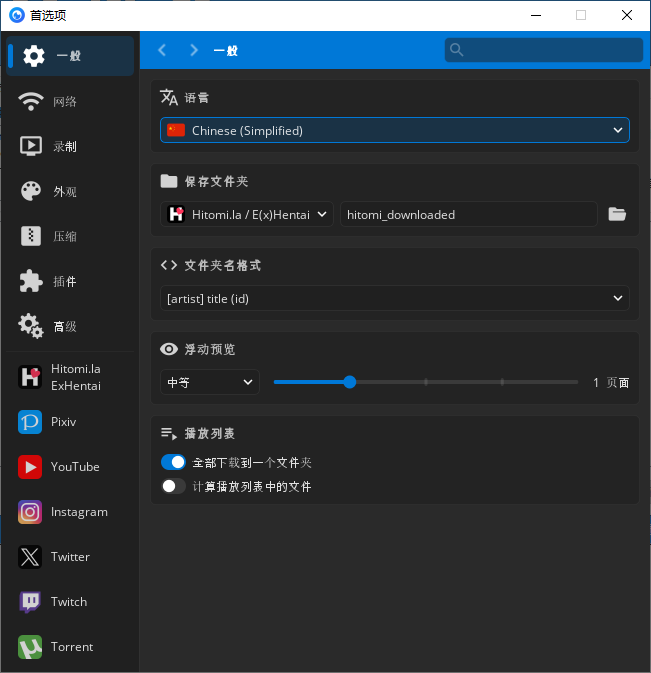Enable 计算播放列表中的文件 switch
The image size is (651, 673).
[173, 486]
